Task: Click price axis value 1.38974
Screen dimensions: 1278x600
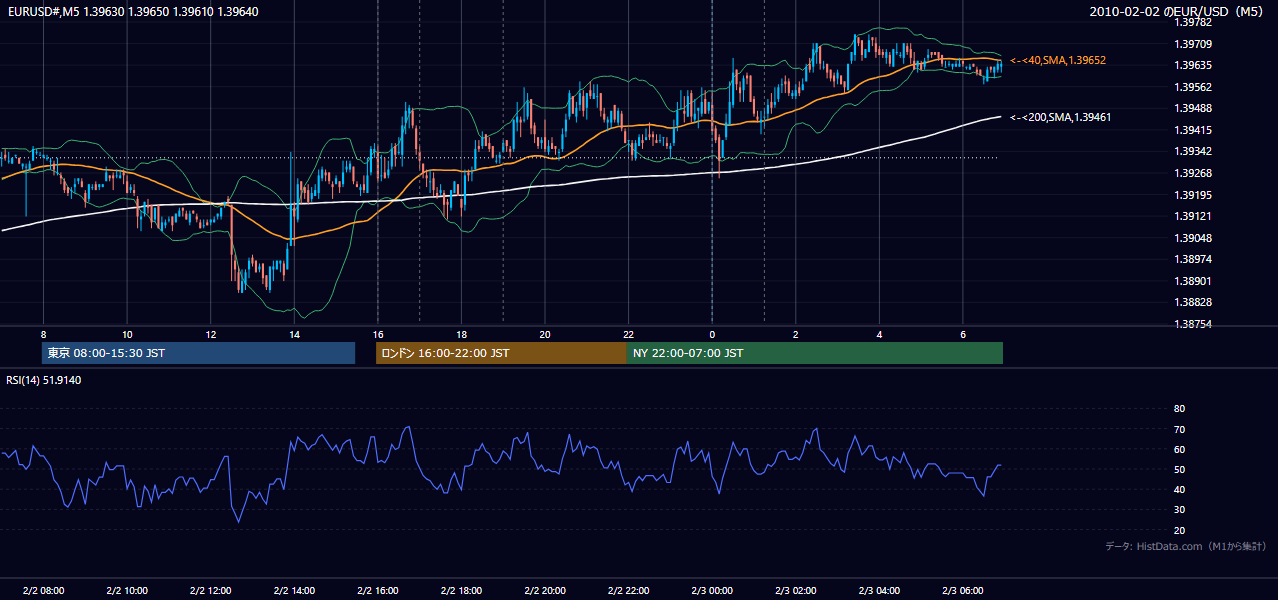Action: 1193,259
